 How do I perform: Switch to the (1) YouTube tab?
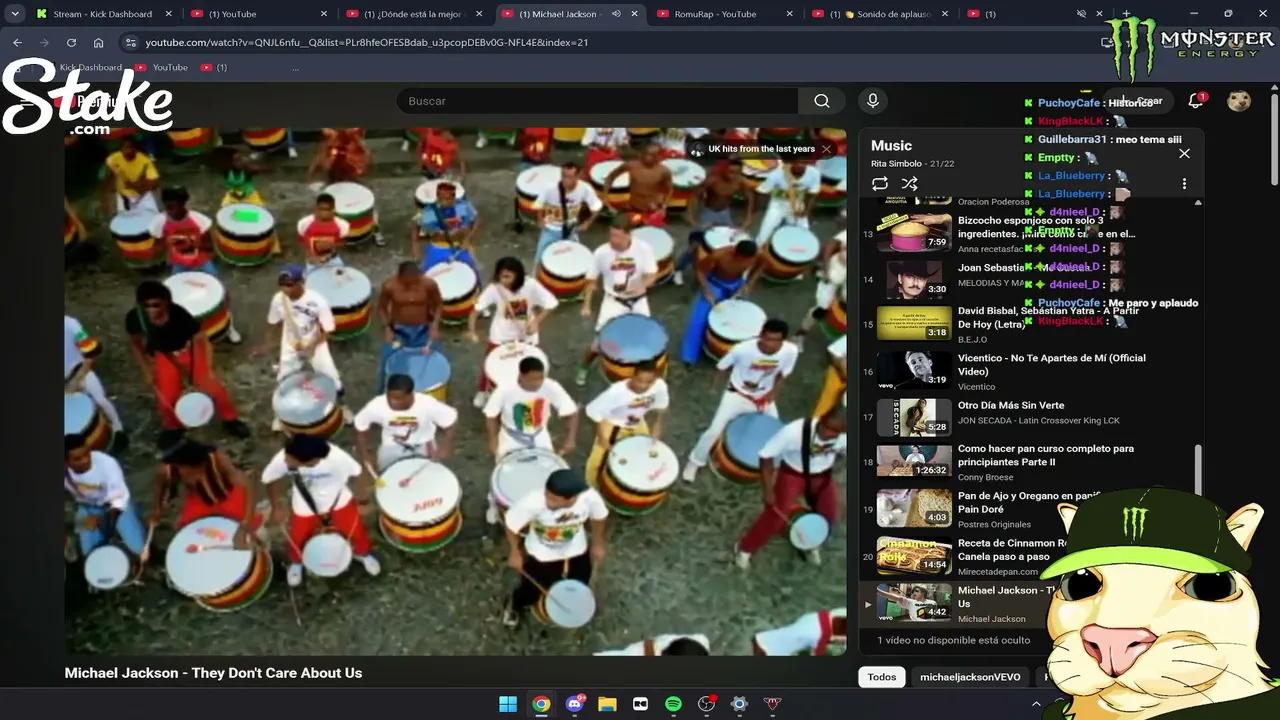pyautogui.click(x=258, y=14)
